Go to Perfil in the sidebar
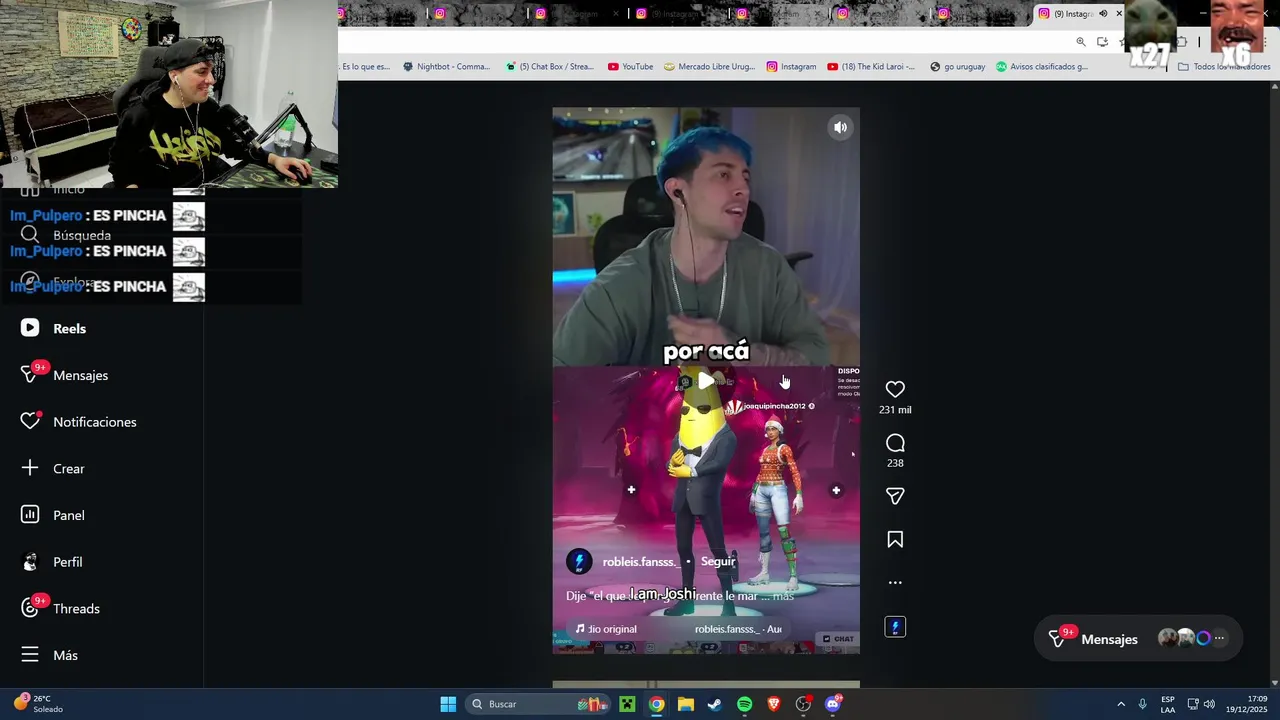Screen dimensions: 1280x720 click(53, 562)
